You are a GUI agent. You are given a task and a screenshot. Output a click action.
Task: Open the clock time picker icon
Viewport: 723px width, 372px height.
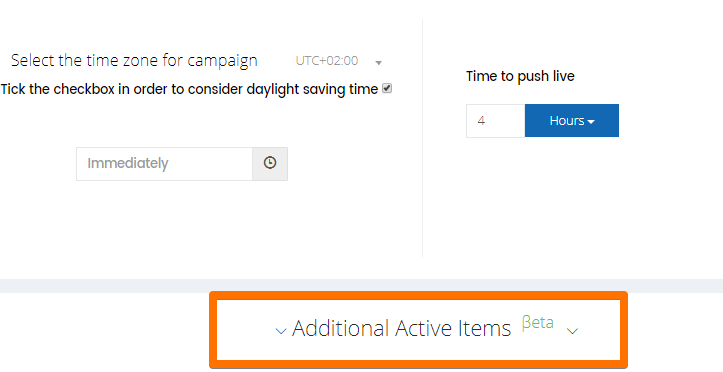tap(270, 164)
